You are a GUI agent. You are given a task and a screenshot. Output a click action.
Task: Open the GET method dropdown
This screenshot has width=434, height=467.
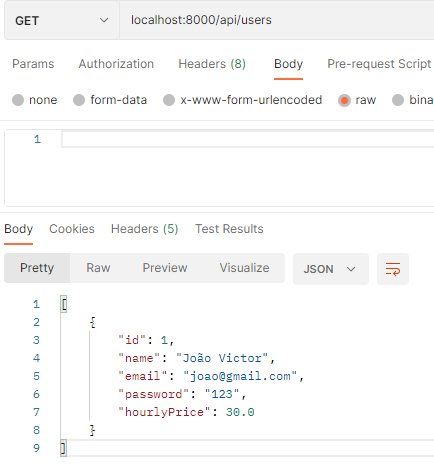click(x=62, y=21)
